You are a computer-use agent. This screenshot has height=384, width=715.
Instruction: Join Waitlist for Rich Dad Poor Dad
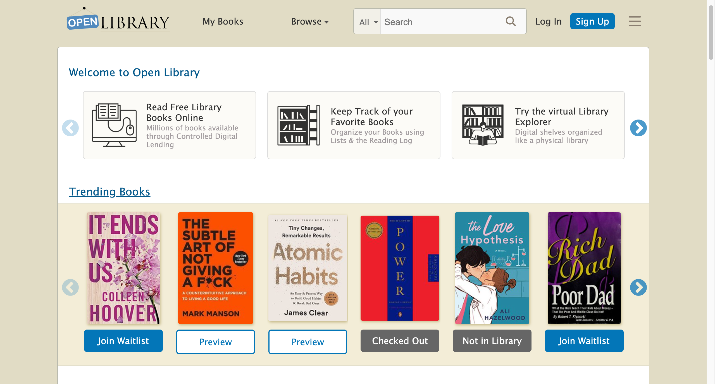[x=584, y=341]
